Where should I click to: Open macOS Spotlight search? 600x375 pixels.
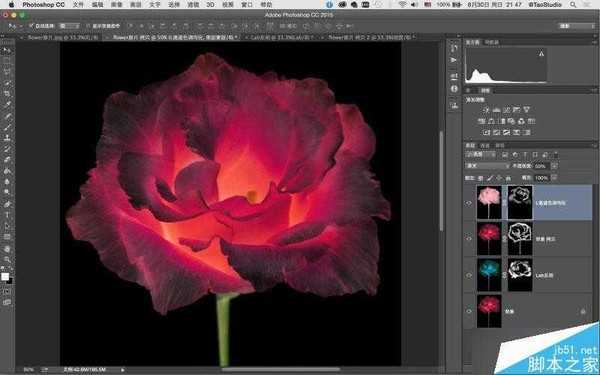point(572,5)
